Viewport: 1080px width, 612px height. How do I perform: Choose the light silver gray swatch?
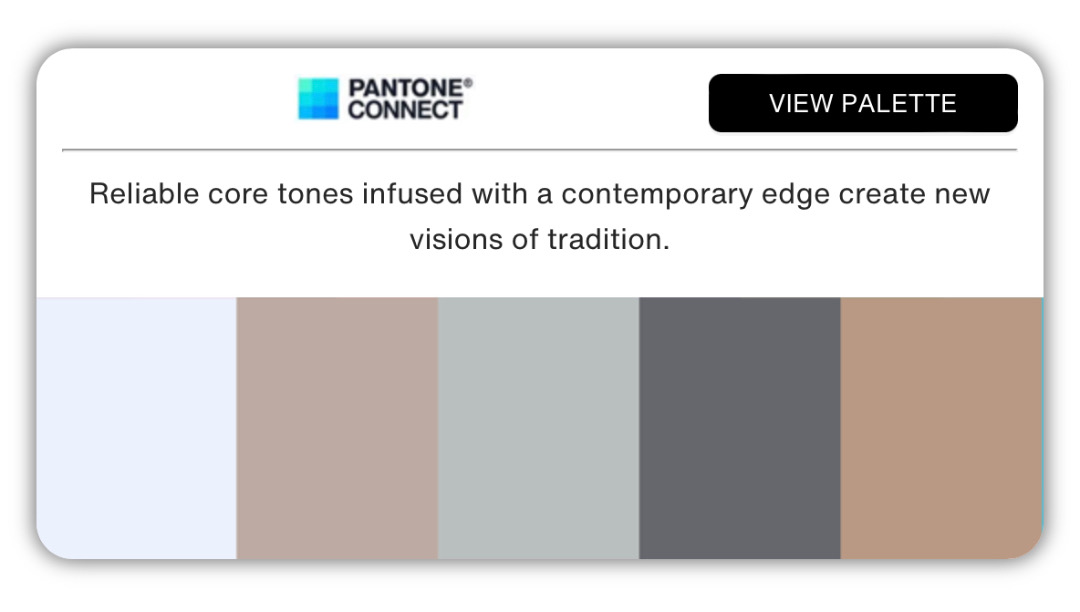pos(539,428)
